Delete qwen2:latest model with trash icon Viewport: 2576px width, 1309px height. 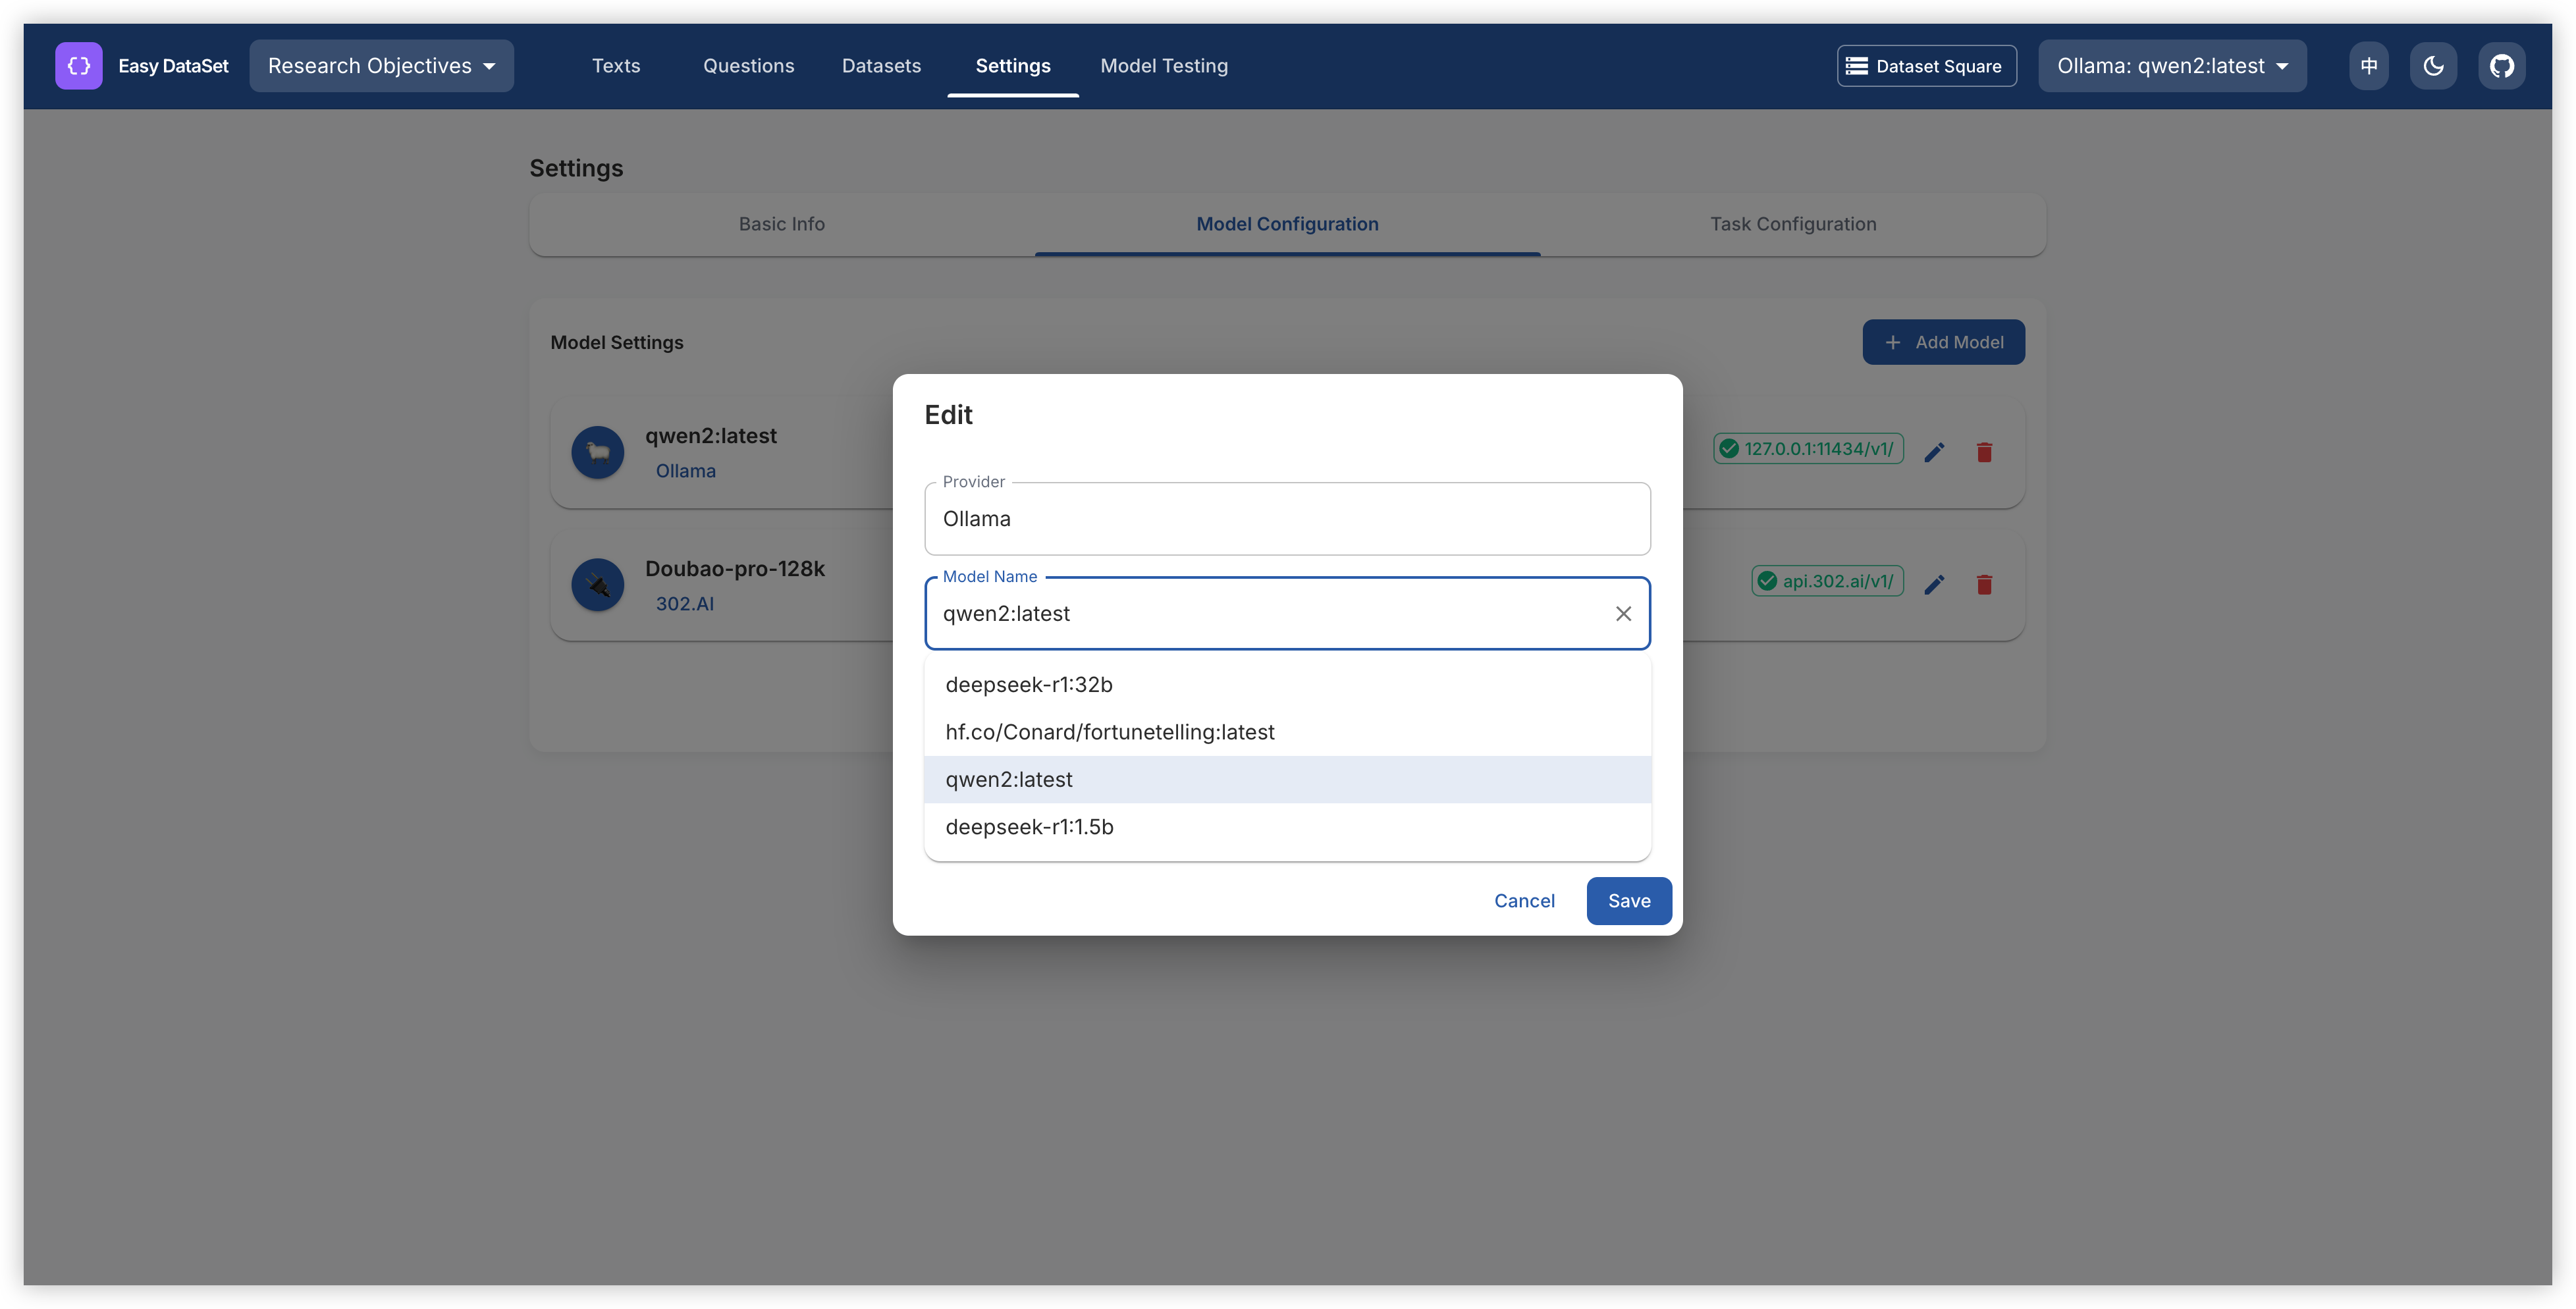tap(1984, 452)
